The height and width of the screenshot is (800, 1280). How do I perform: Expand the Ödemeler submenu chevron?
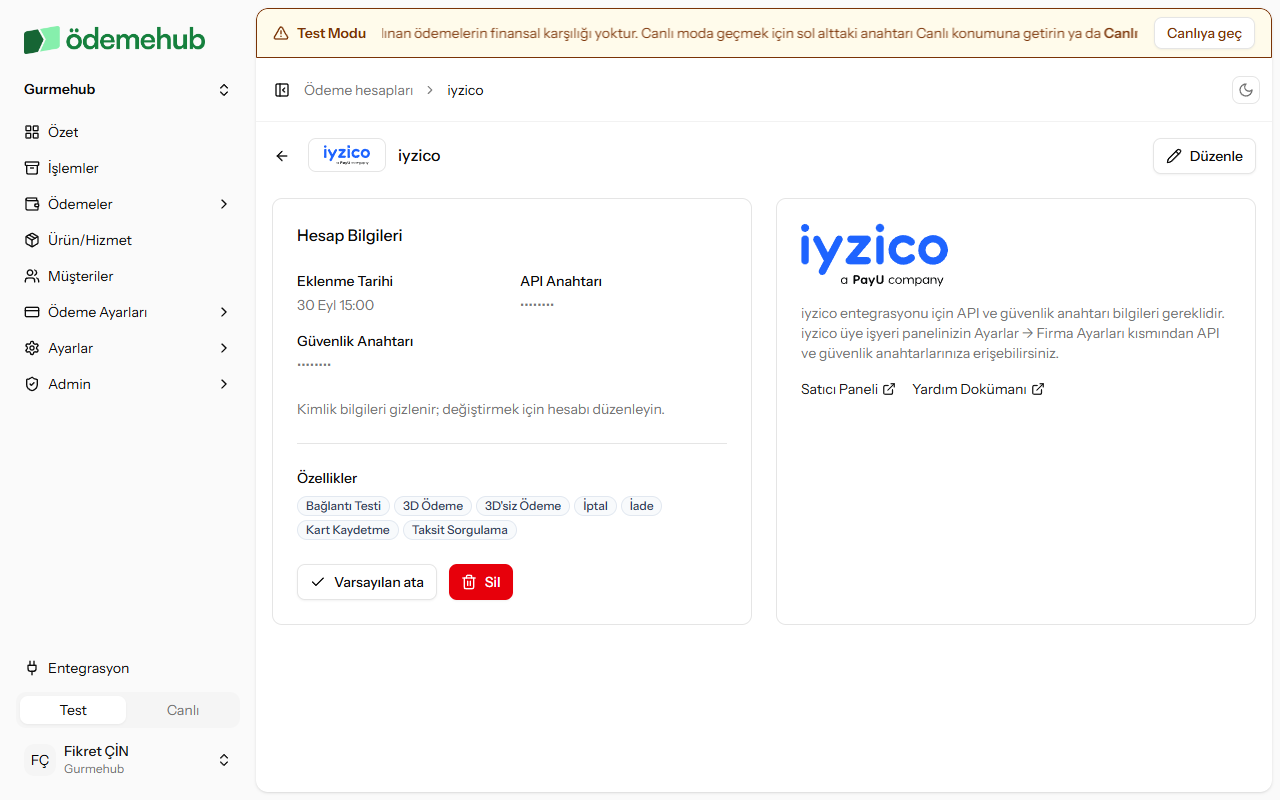point(224,204)
